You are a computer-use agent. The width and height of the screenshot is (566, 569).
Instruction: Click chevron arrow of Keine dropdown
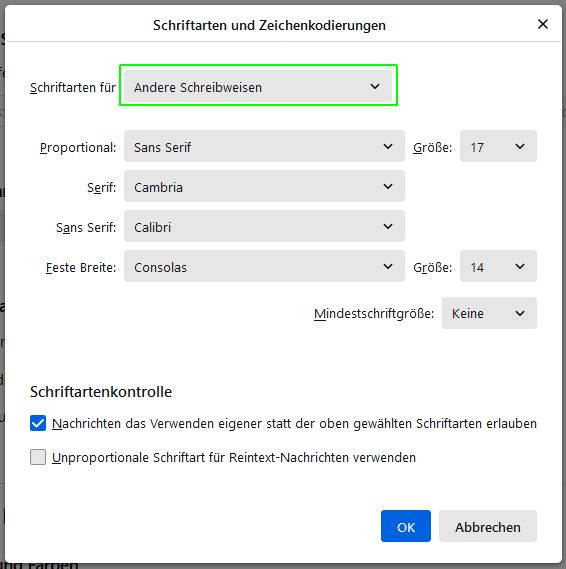click(x=520, y=313)
